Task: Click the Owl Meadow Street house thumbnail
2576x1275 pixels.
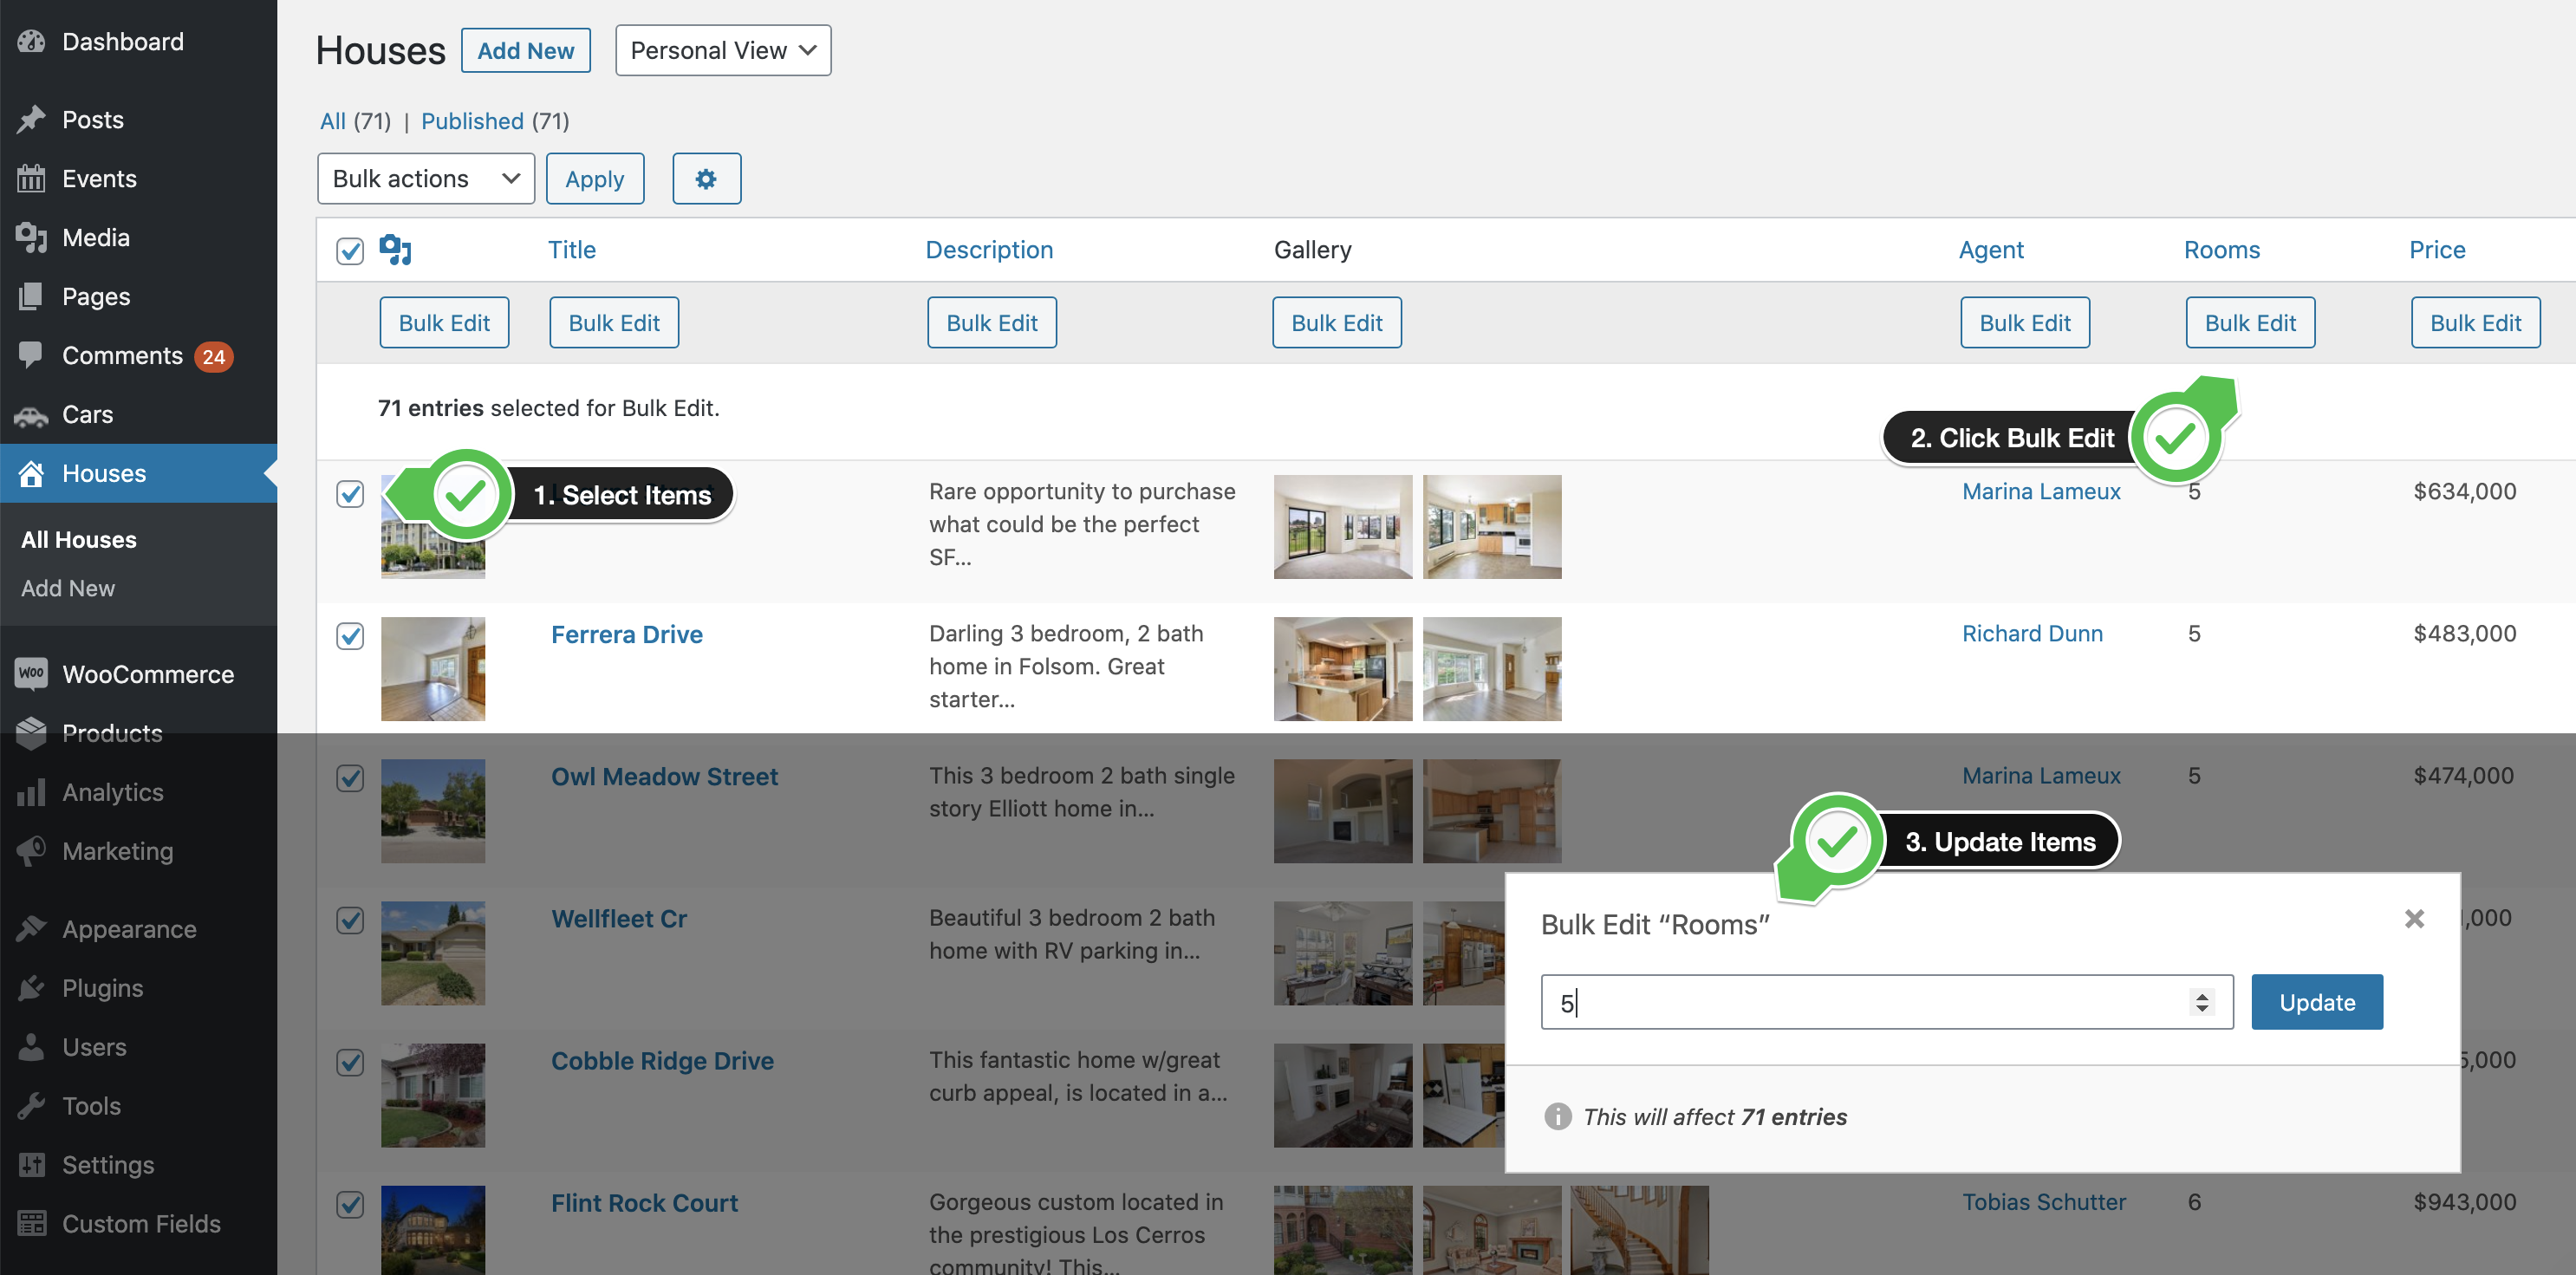Action: (433, 811)
